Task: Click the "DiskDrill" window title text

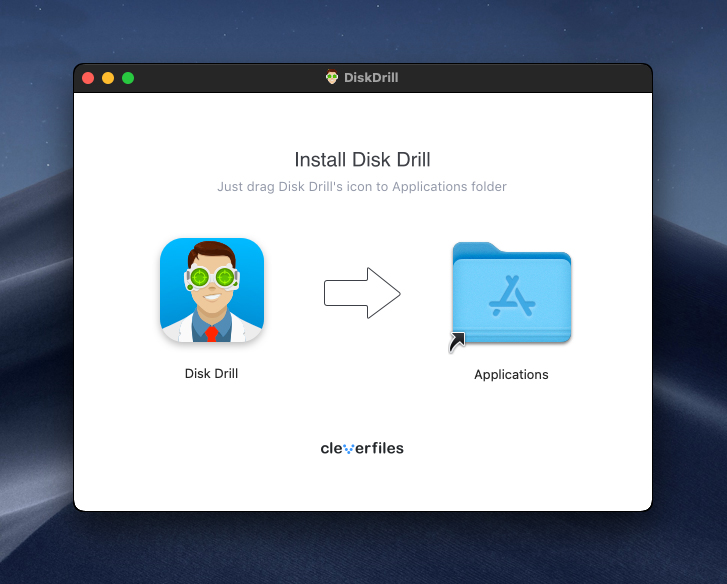Action: (371, 77)
